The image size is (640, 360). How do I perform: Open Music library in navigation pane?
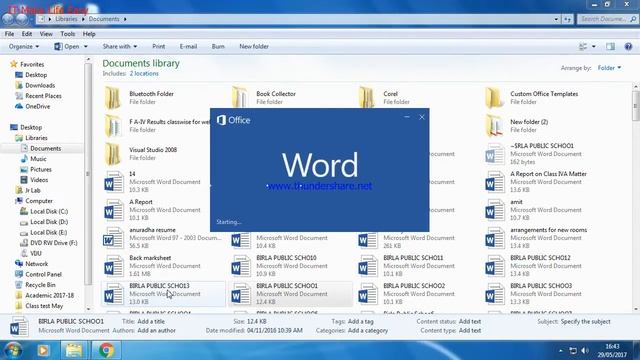coord(38,159)
